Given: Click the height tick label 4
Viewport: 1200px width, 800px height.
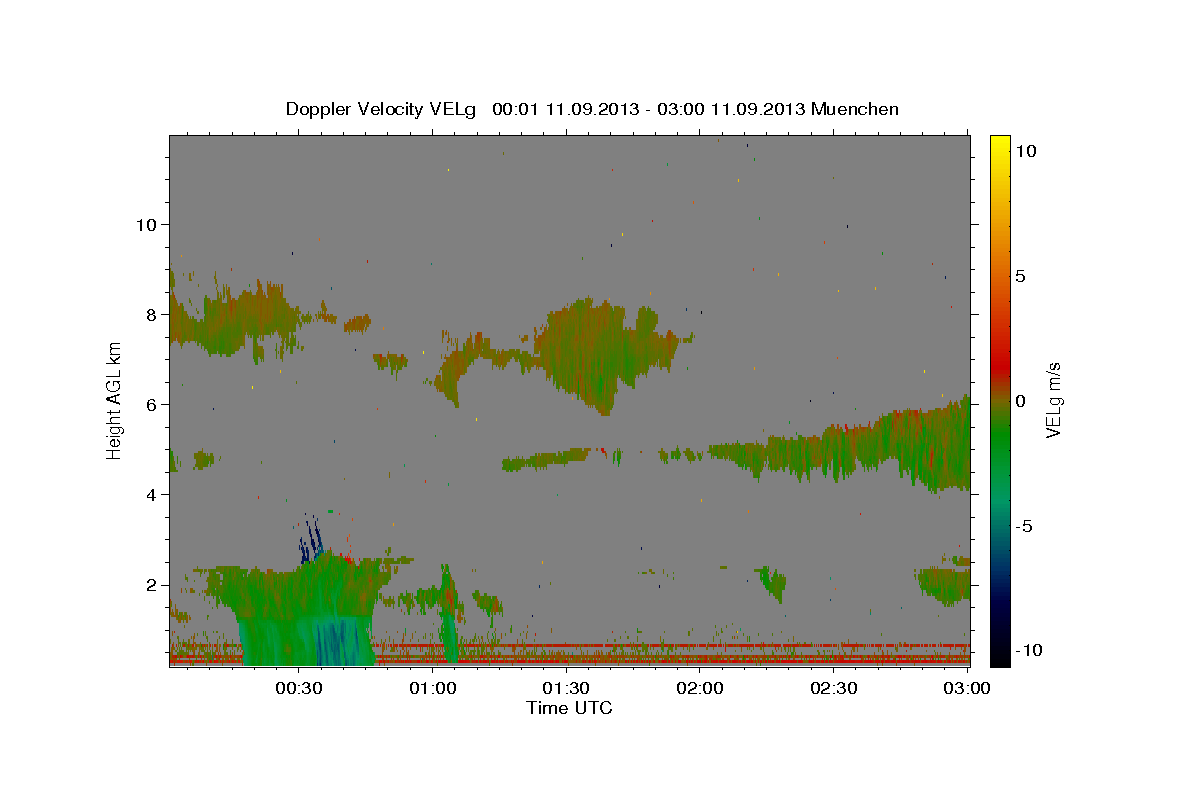Looking at the screenshot, I should [x=150, y=494].
